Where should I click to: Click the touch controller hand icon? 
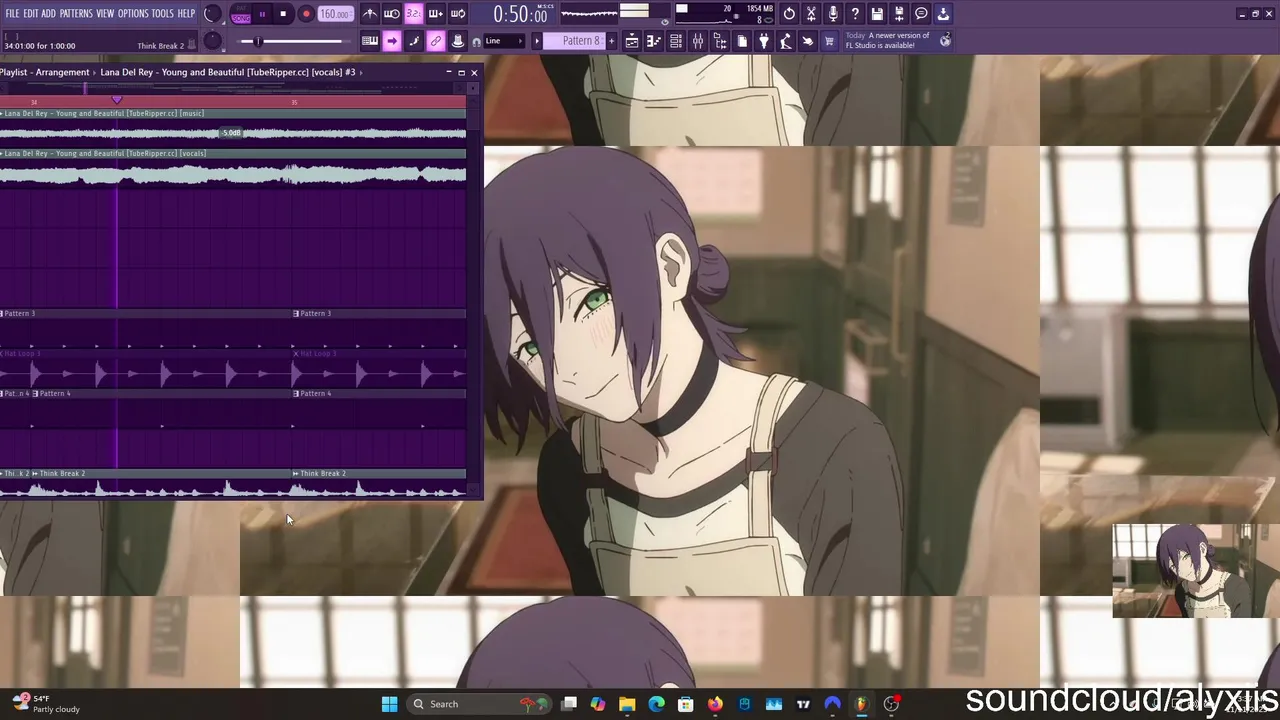coord(808,41)
